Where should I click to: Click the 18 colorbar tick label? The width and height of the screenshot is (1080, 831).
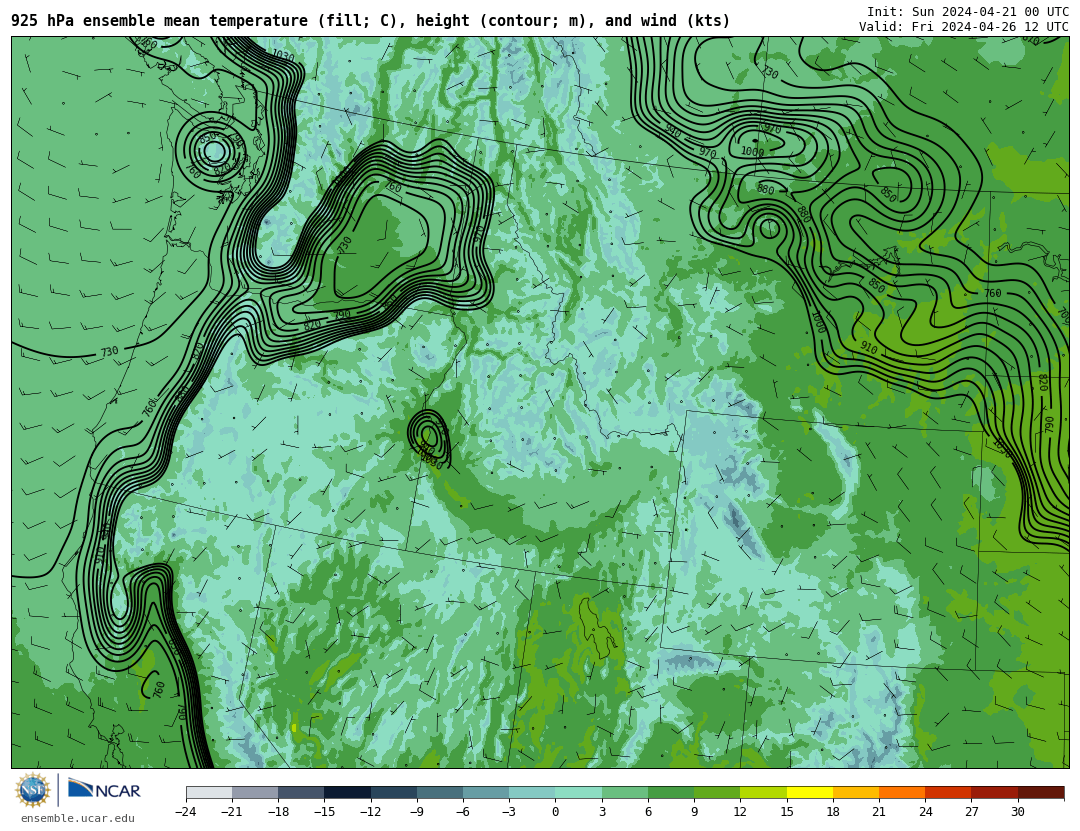833,812
